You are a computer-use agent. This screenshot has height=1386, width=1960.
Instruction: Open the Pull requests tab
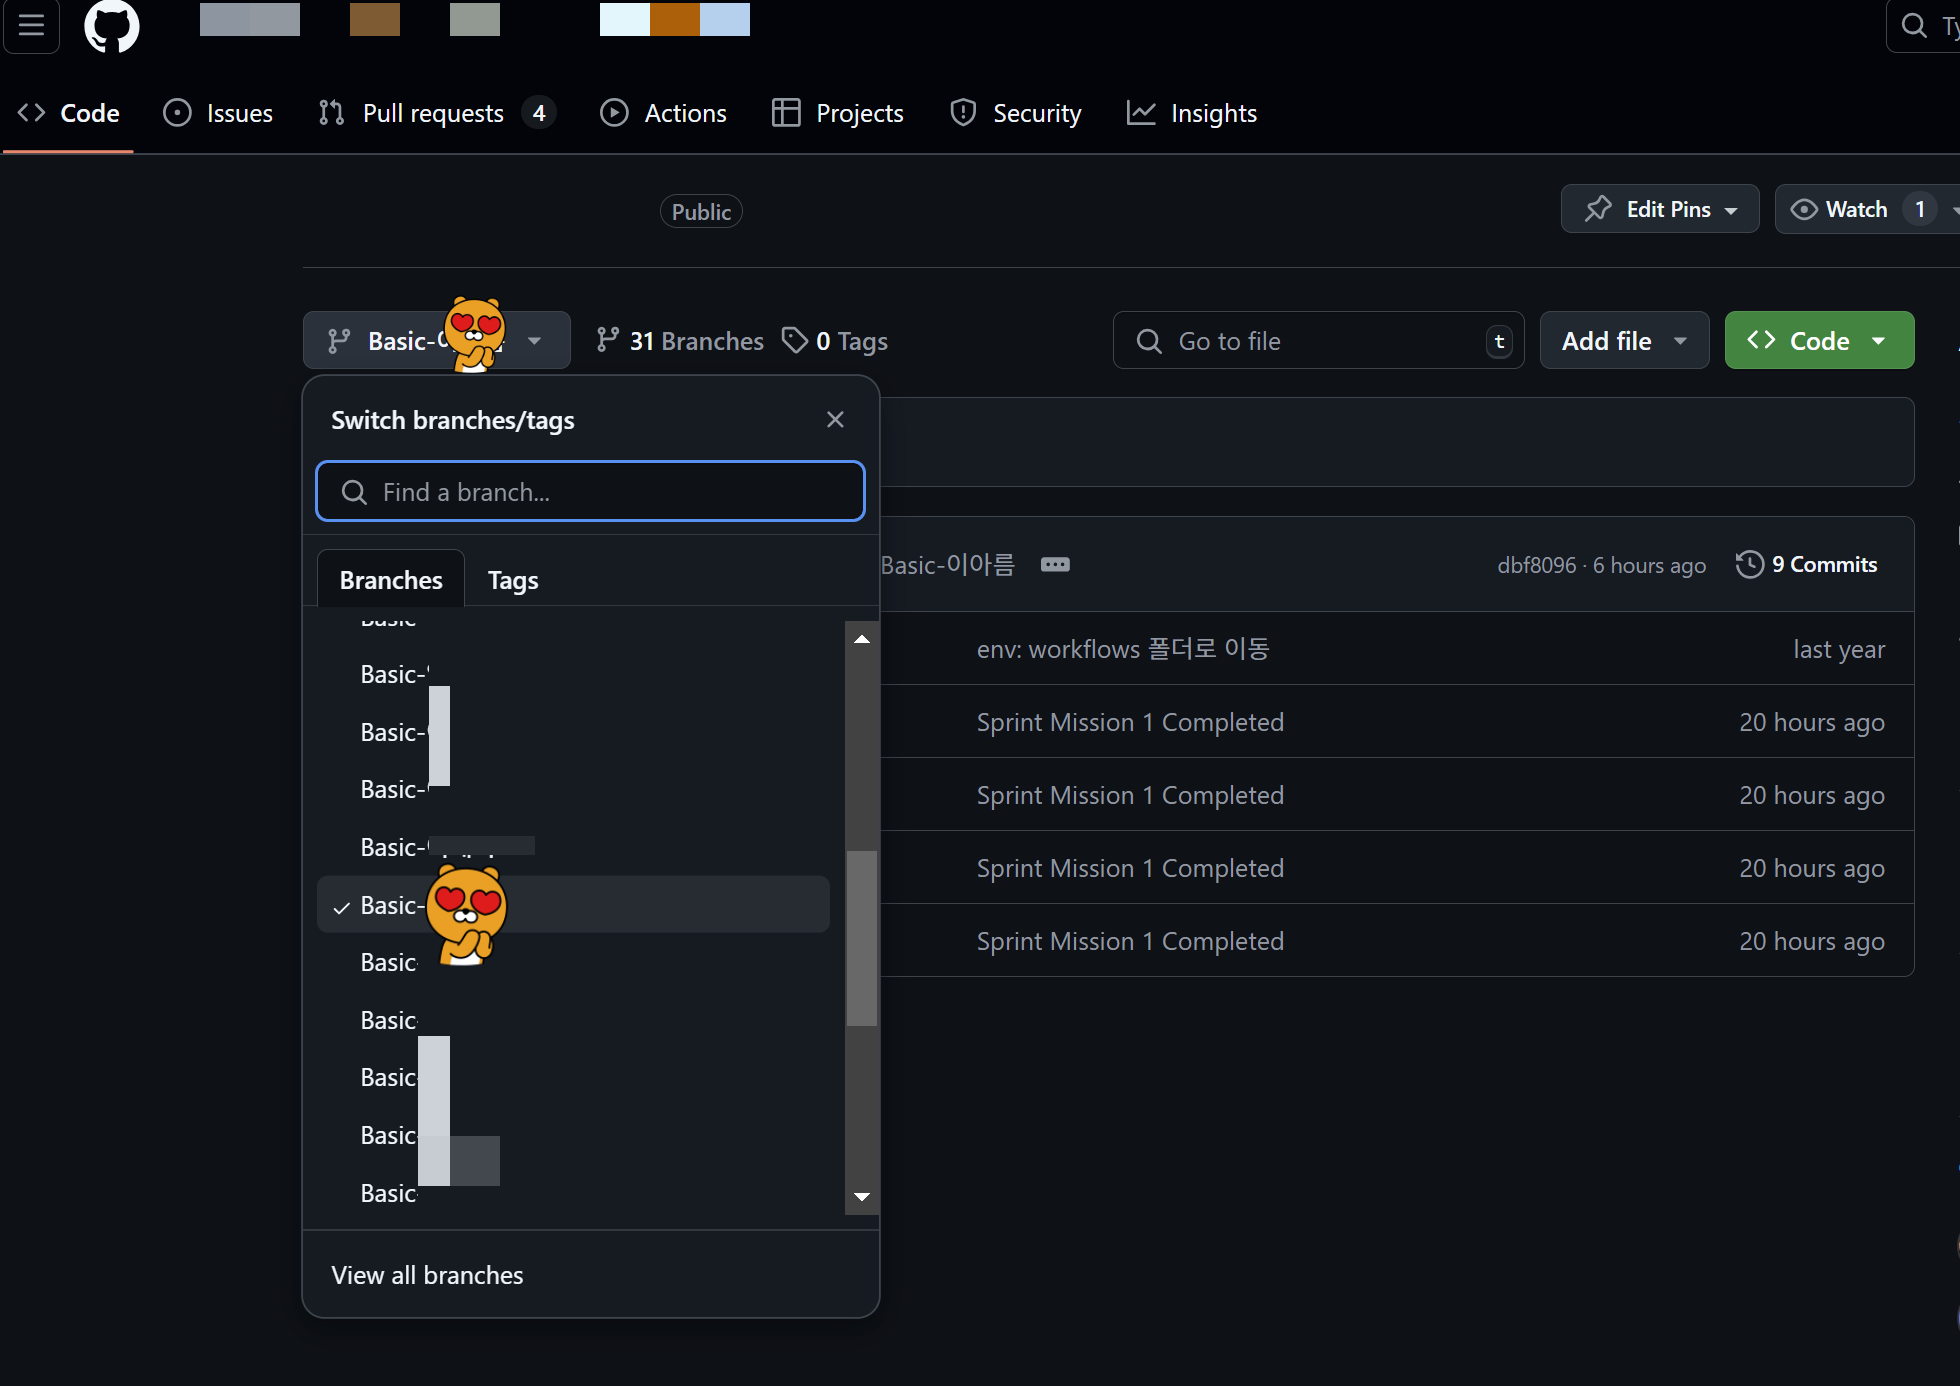(x=436, y=113)
